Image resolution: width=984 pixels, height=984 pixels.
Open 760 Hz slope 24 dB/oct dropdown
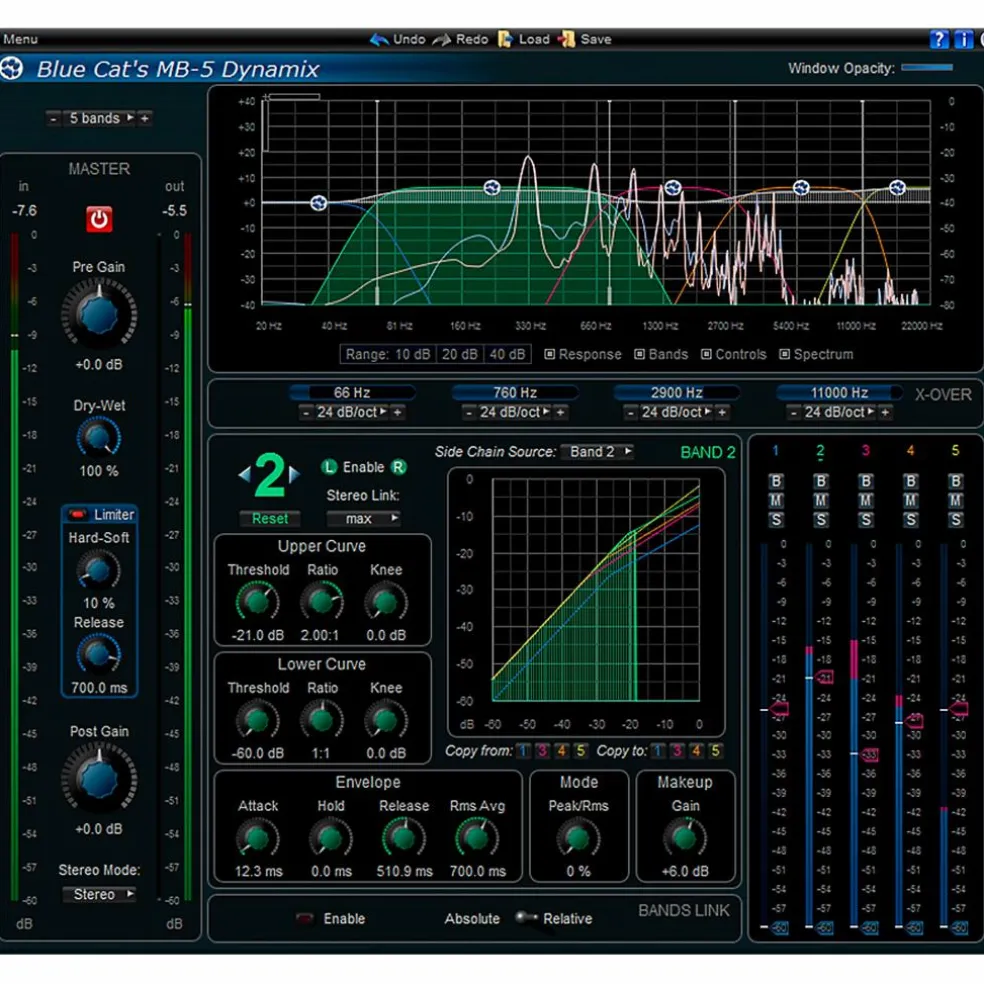[515, 412]
